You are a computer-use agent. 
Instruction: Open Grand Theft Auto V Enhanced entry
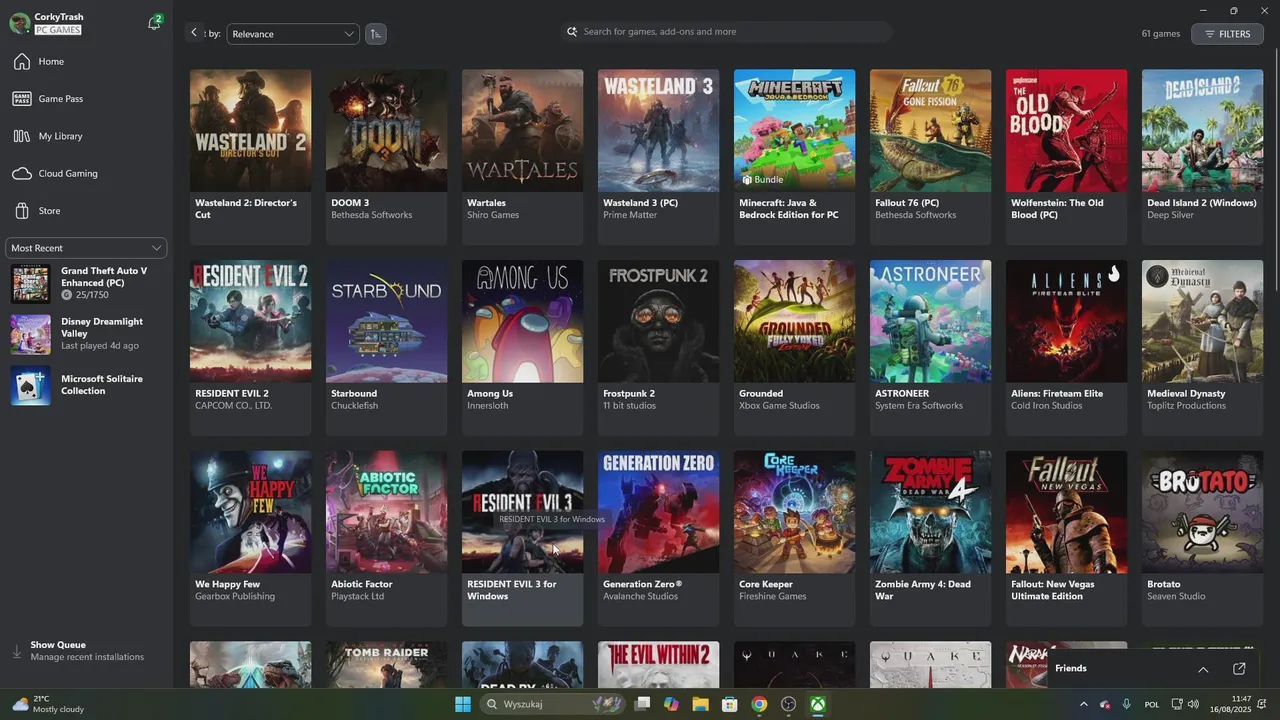point(86,284)
